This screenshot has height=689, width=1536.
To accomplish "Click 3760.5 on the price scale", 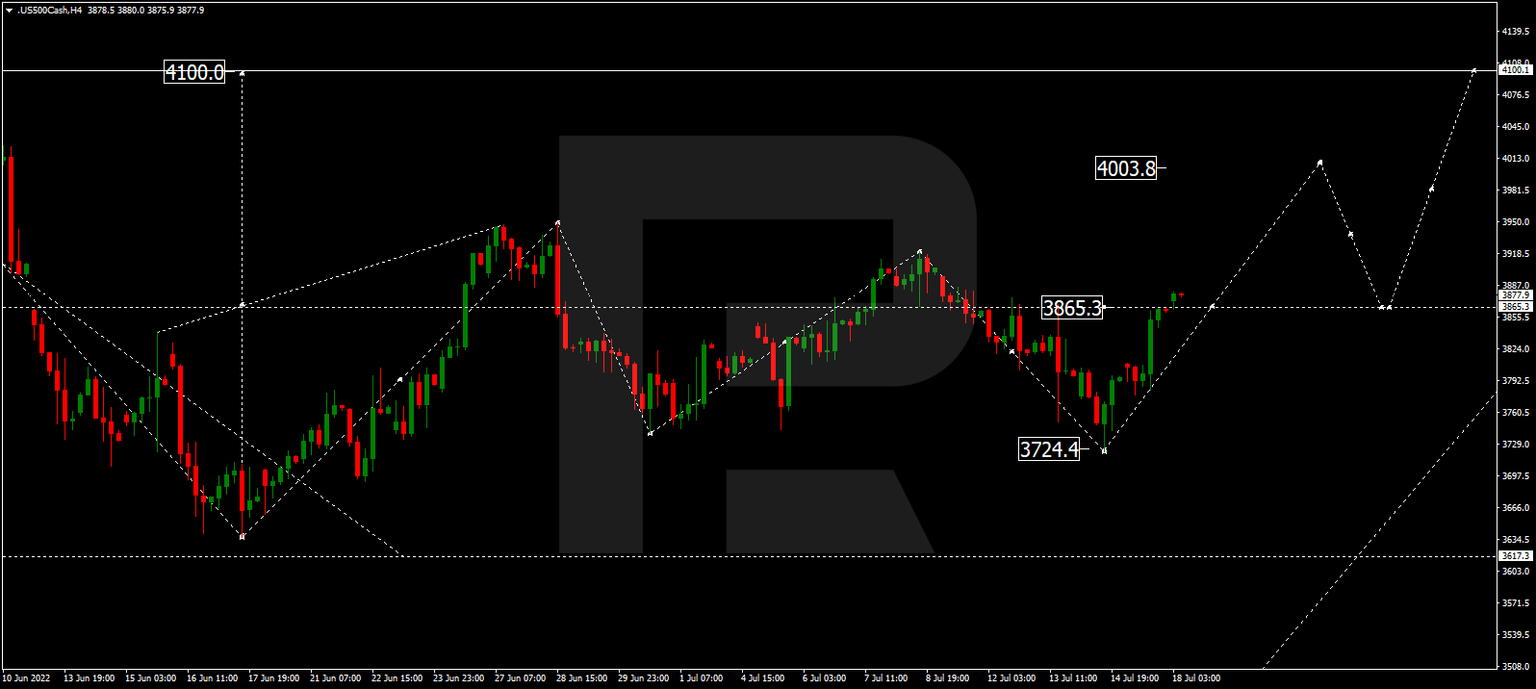I will coord(1515,412).
